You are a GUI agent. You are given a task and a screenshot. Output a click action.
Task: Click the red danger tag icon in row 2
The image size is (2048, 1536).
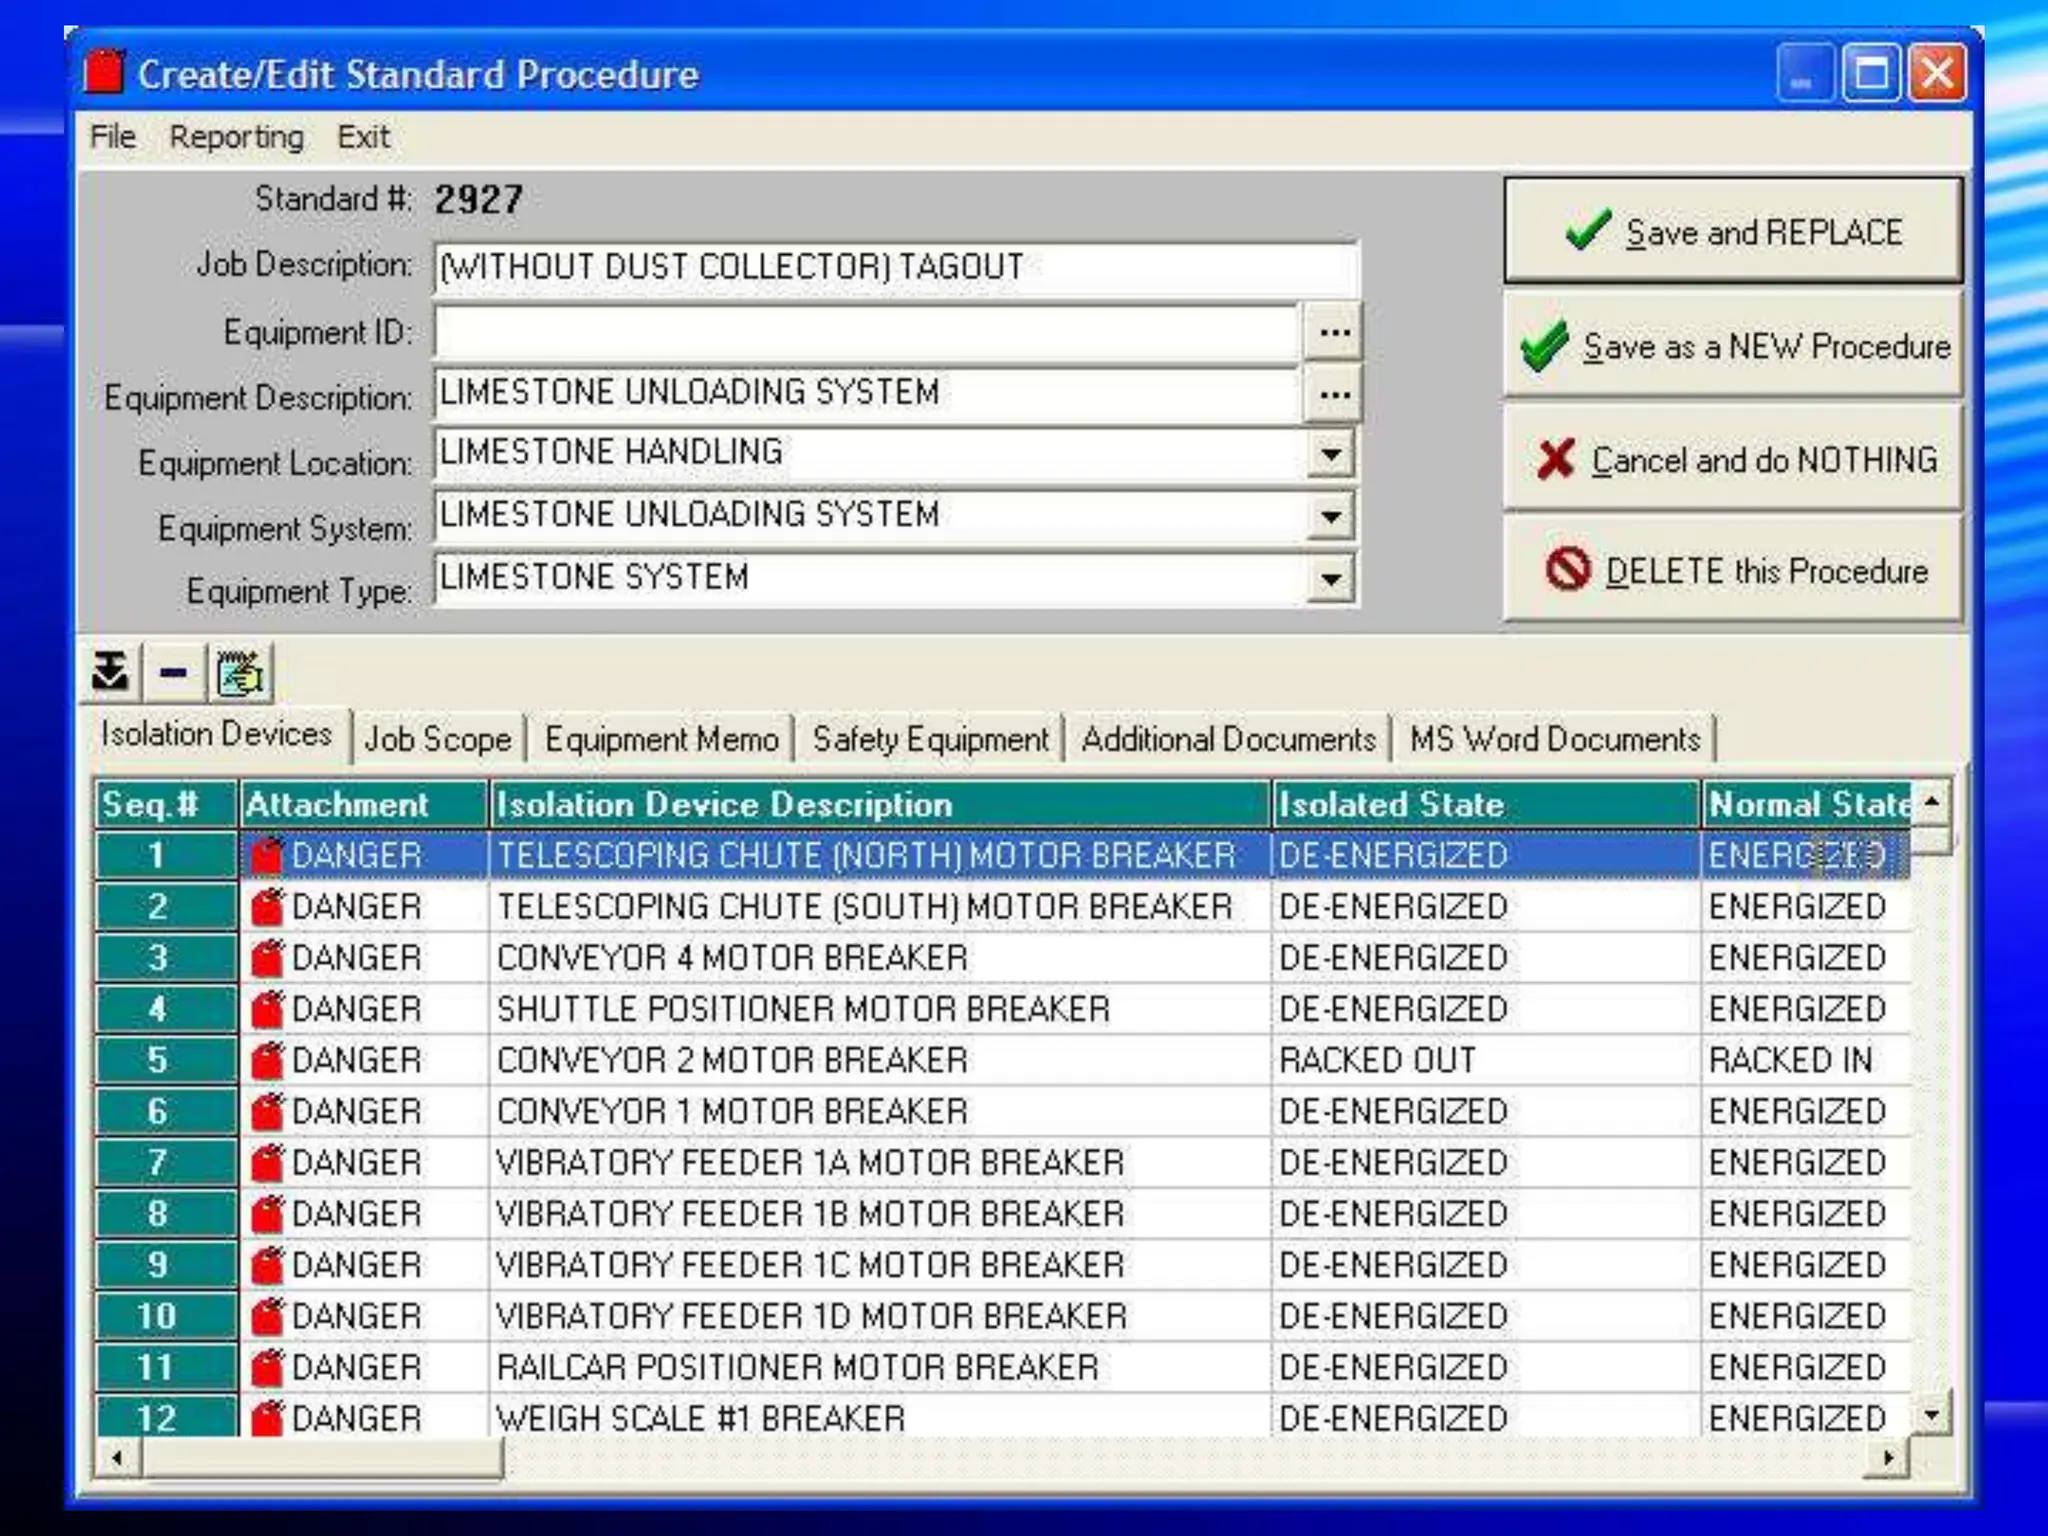[267, 906]
